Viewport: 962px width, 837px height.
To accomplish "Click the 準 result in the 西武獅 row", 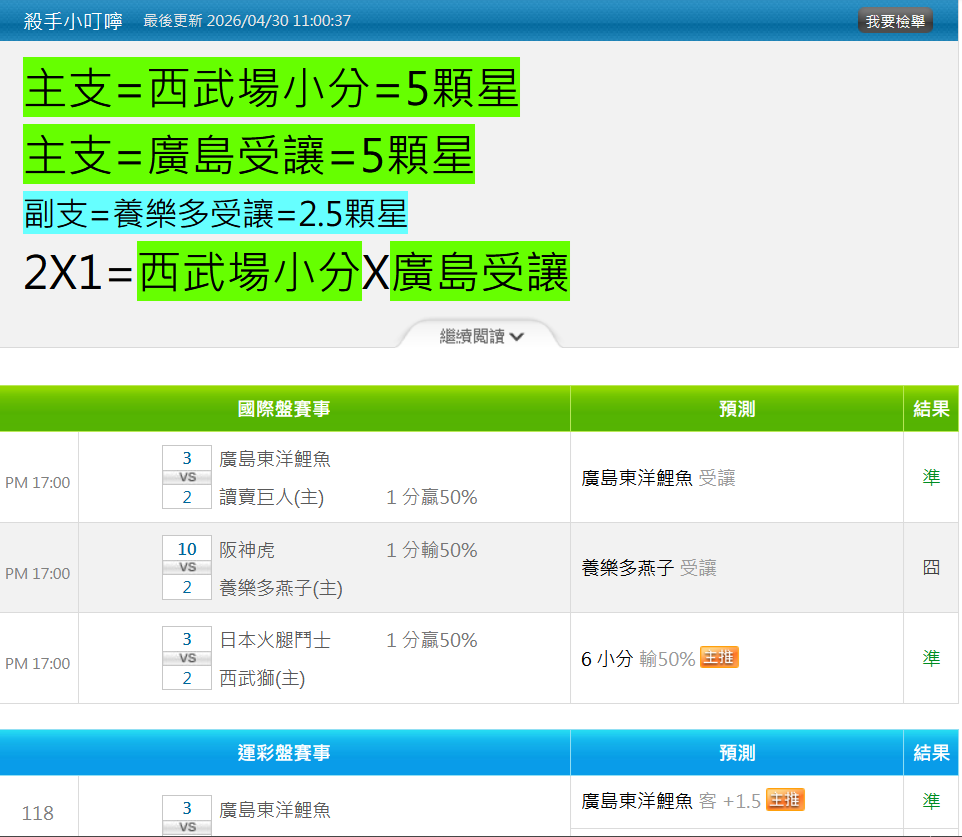I will pyautogui.click(x=931, y=658).
